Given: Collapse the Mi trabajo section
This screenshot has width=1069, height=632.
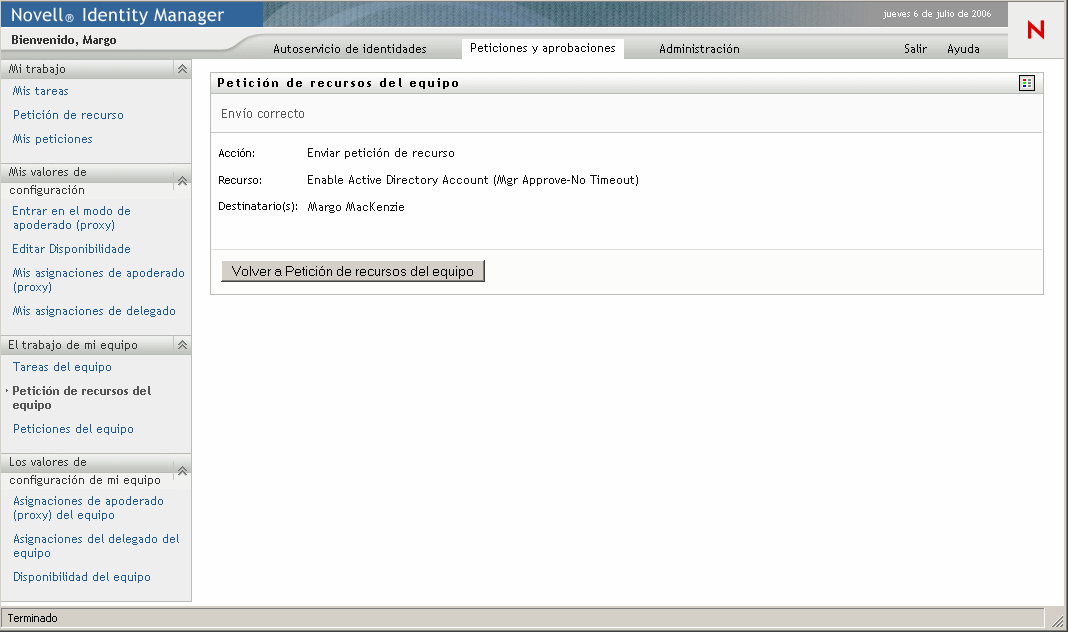Looking at the screenshot, I should 182,69.
